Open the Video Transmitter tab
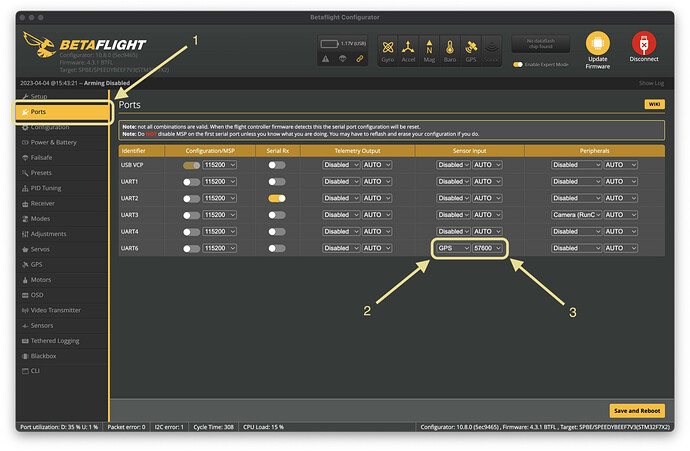Screen dimensions: 690x451 click(62, 310)
